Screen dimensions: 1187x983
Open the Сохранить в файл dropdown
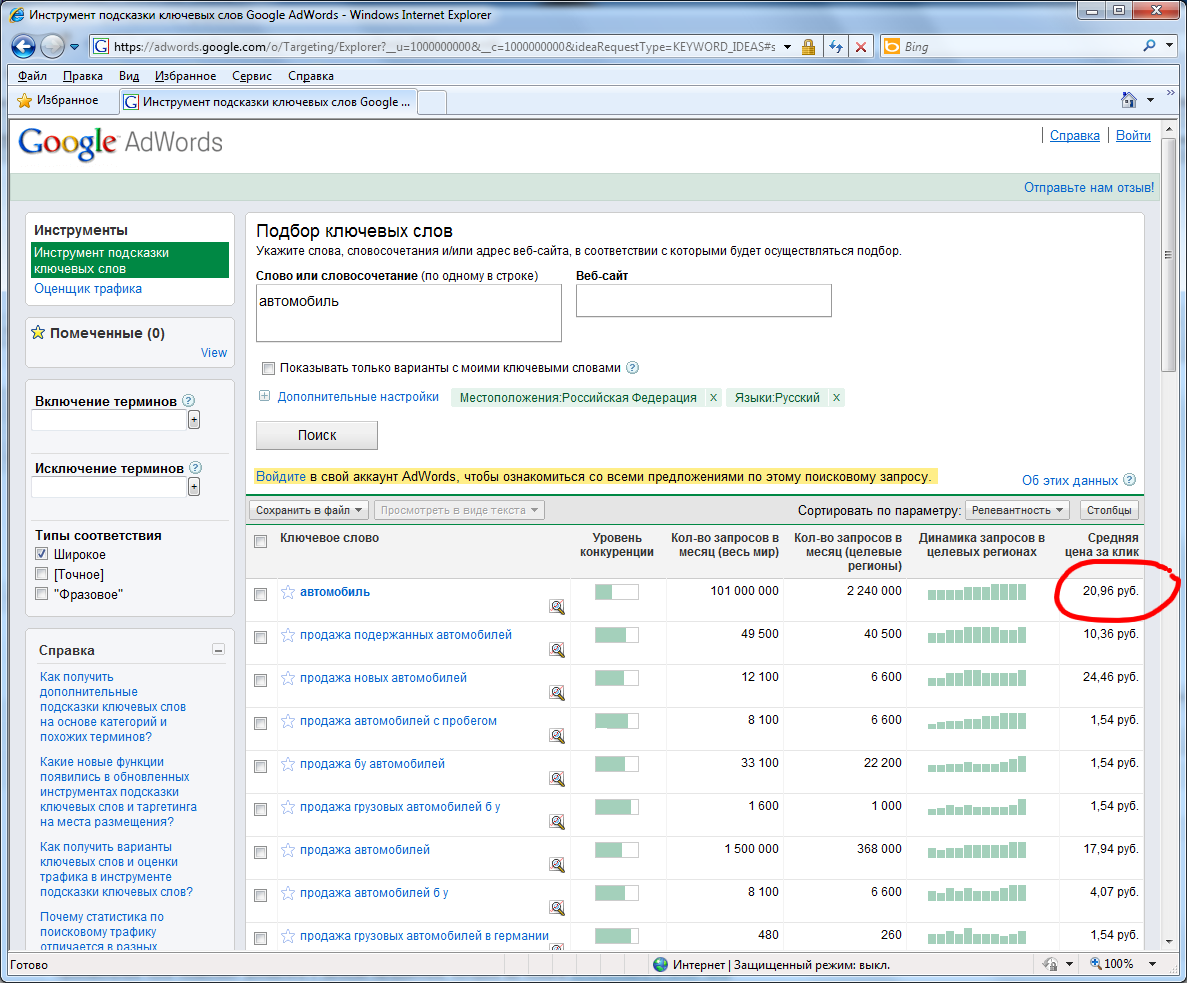pos(310,510)
